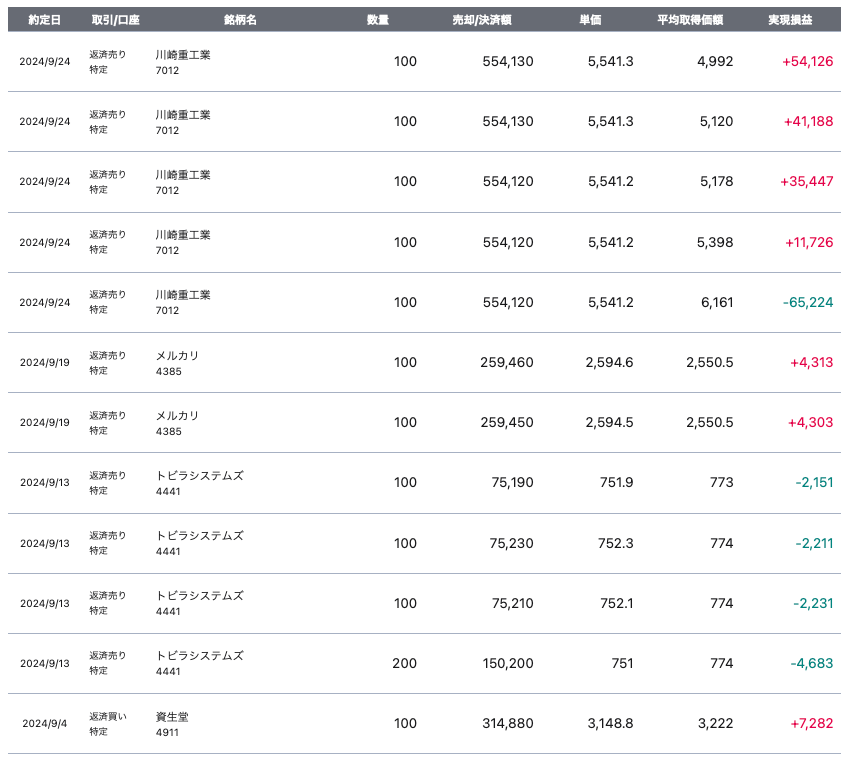Click the +54,126 realized profit value
Screen dimensions: 857x764
[807, 62]
